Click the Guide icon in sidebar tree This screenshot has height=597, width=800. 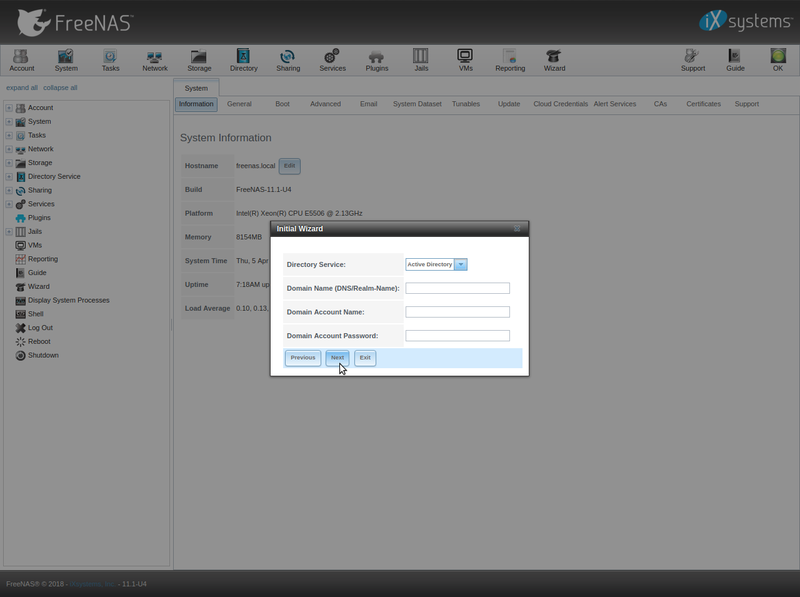(x=20, y=273)
